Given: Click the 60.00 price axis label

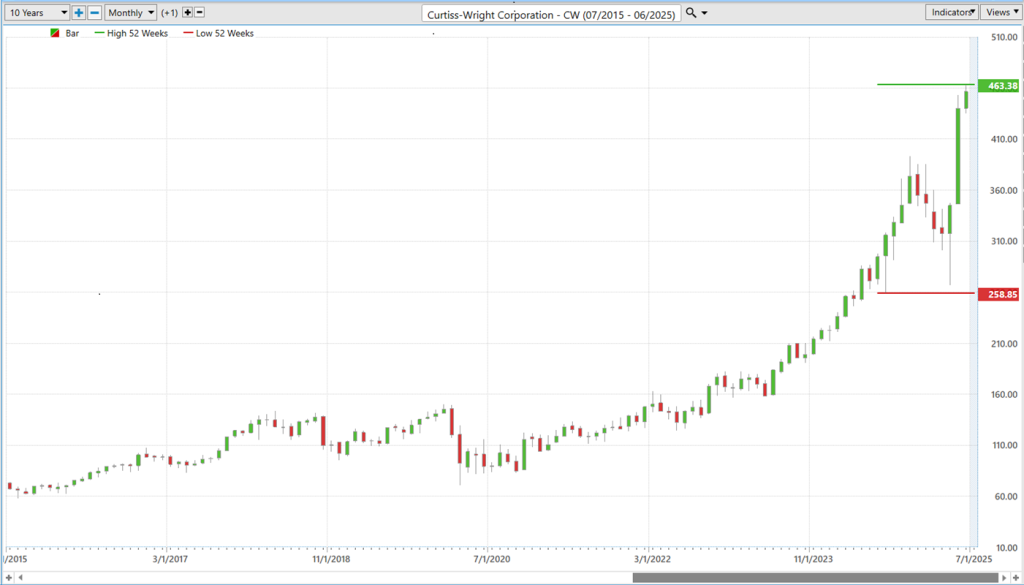Looking at the screenshot, I should [1004, 497].
